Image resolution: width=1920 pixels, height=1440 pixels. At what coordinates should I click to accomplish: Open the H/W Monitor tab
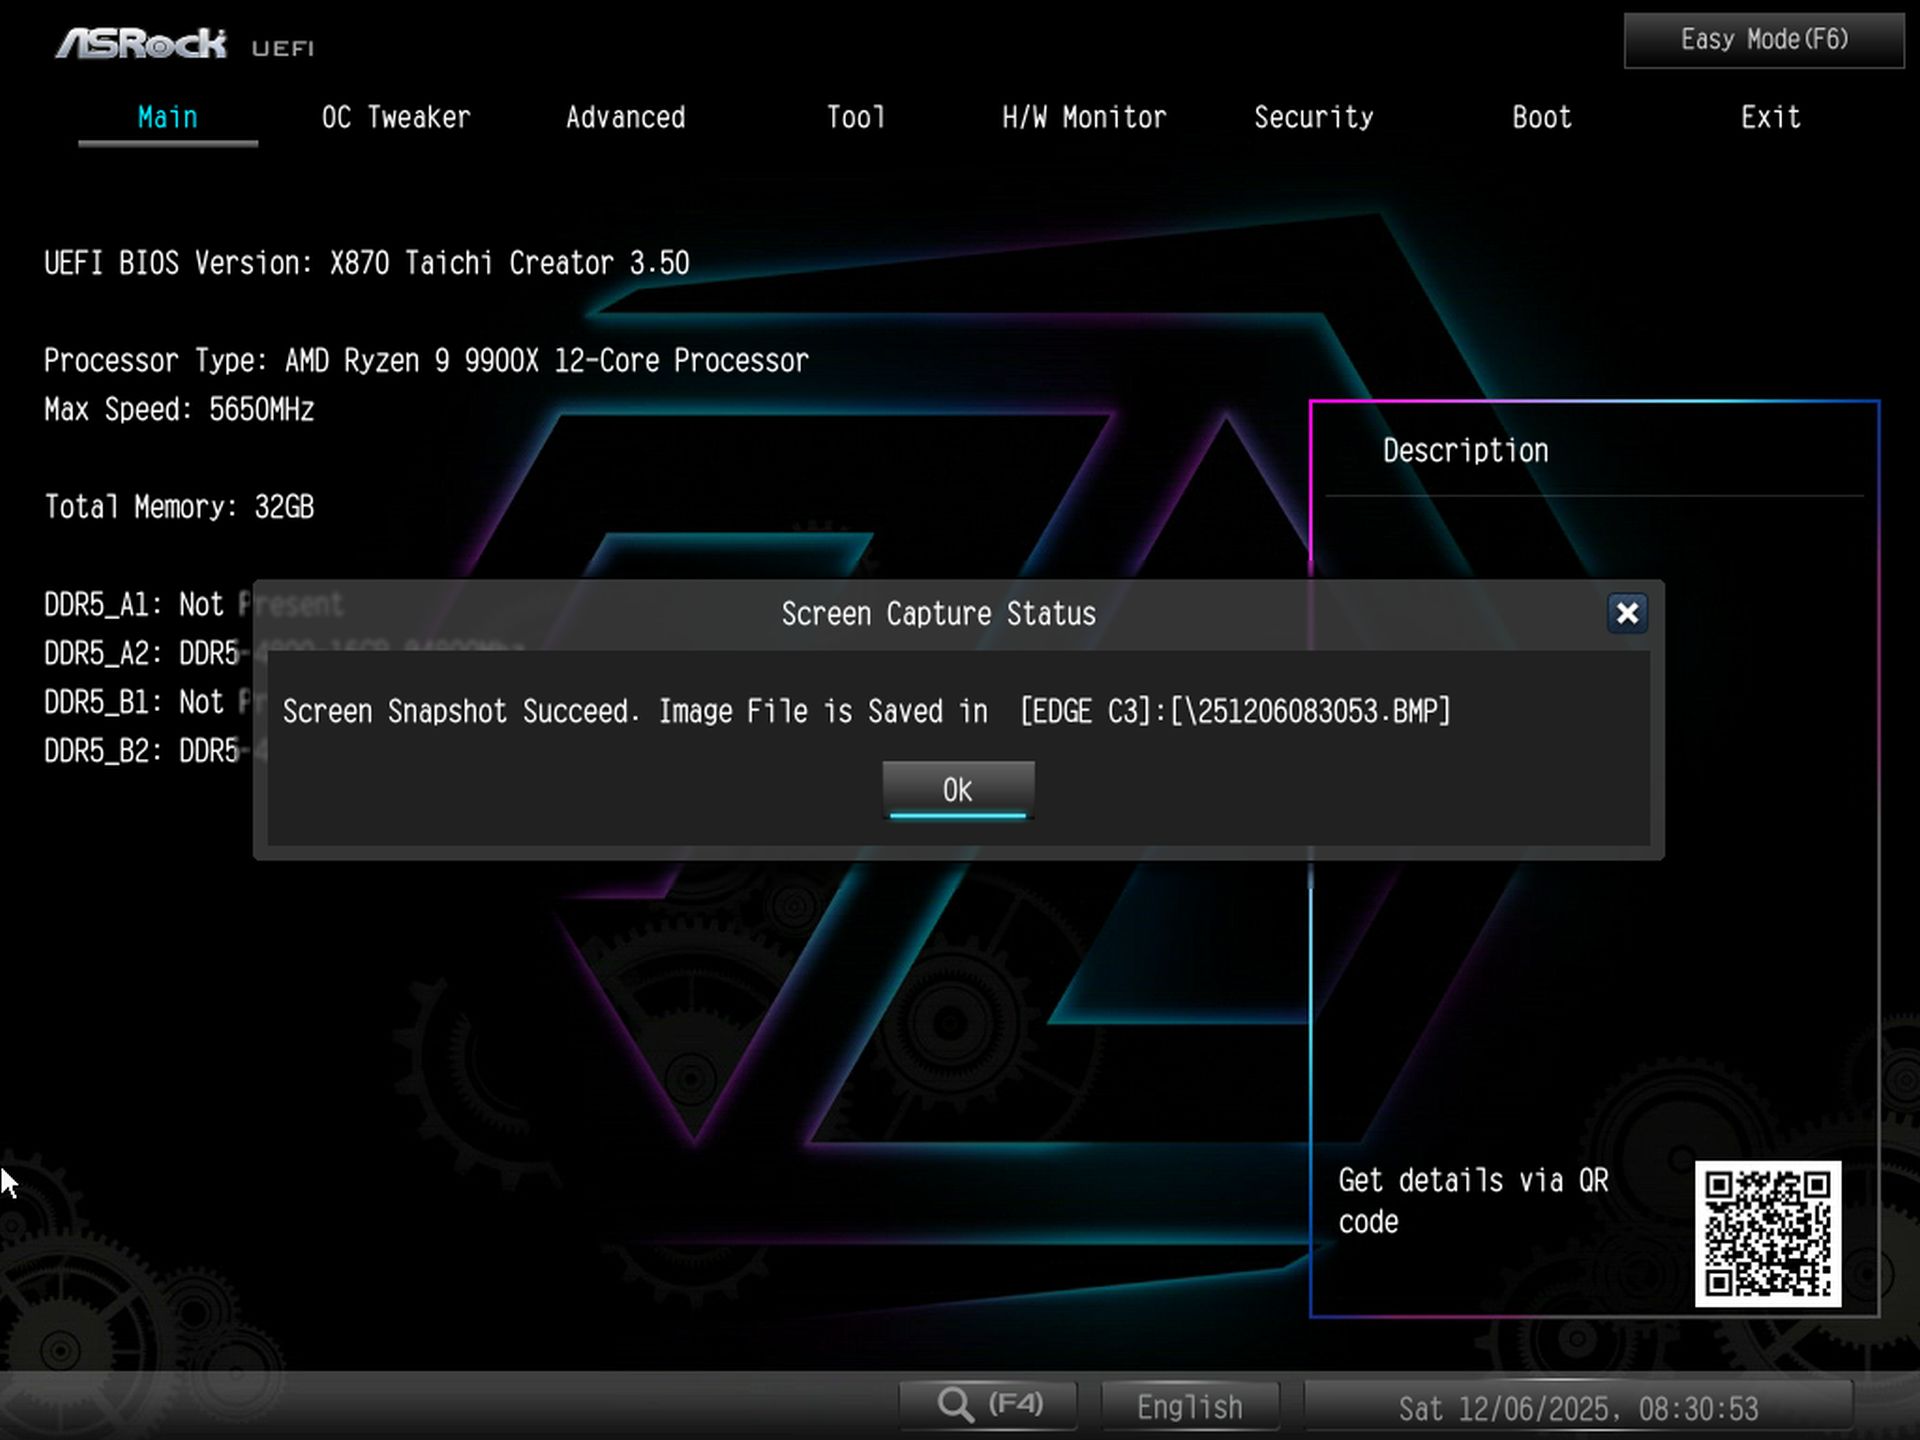pyautogui.click(x=1084, y=117)
